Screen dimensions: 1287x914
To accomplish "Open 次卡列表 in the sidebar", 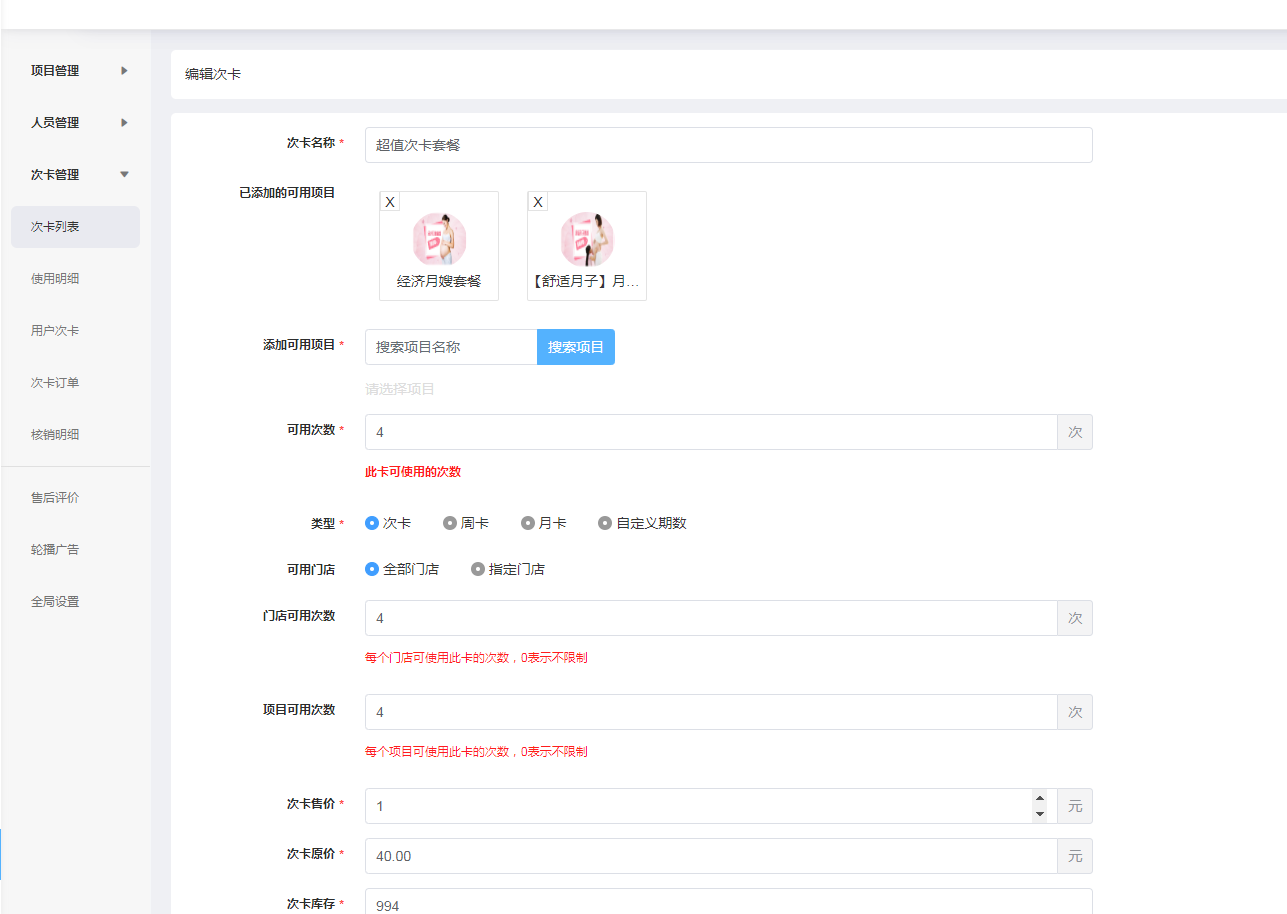I will click(76, 227).
